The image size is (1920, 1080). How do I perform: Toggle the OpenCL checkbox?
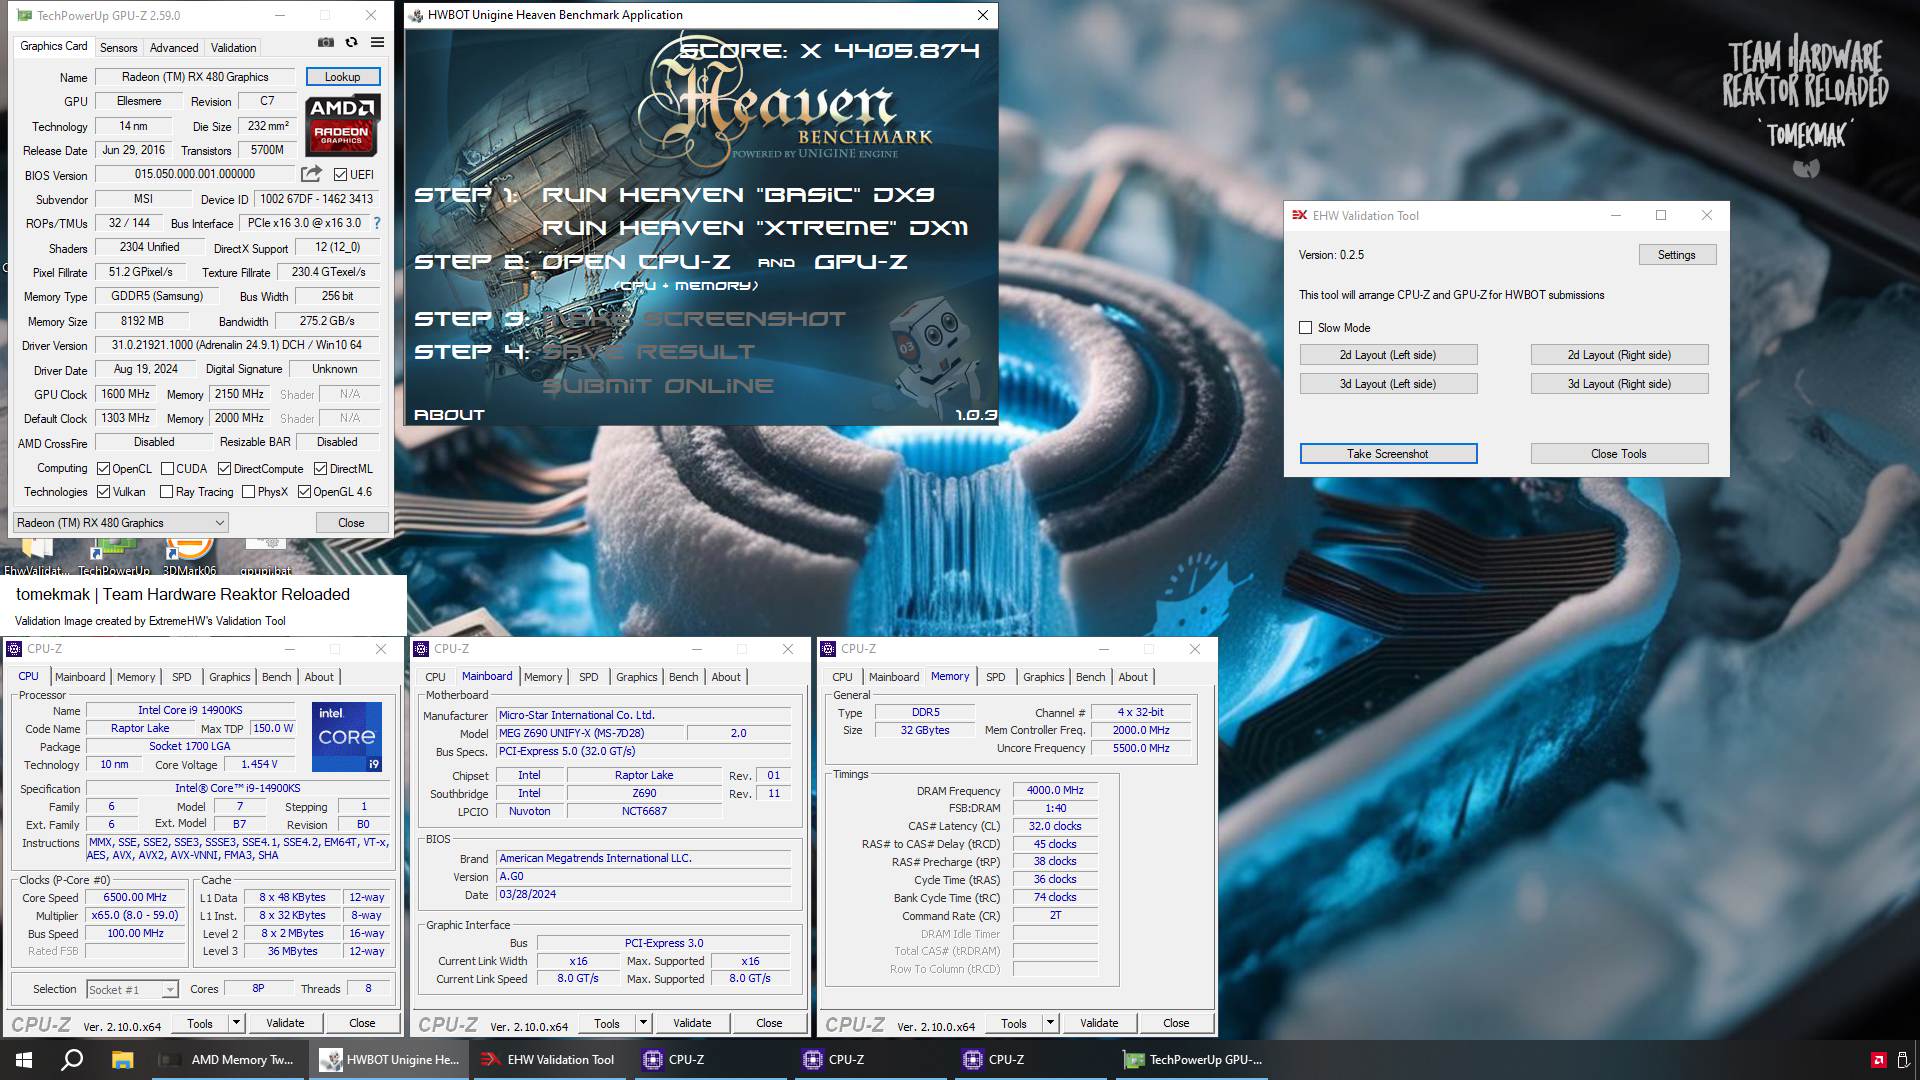[x=103, y=469]
